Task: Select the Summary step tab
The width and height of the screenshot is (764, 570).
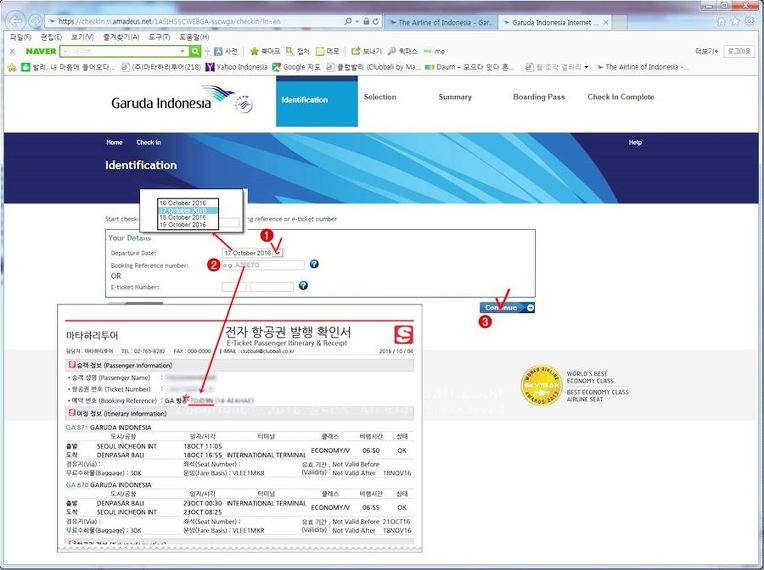Action: click(x=455, y=97)
